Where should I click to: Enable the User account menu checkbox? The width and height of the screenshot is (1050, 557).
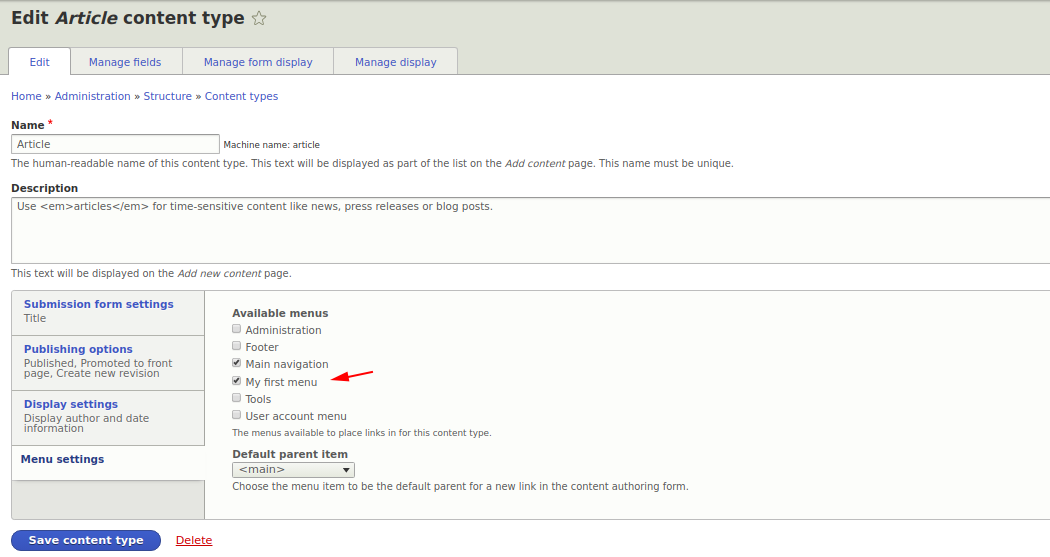click(x=236, y=415)
